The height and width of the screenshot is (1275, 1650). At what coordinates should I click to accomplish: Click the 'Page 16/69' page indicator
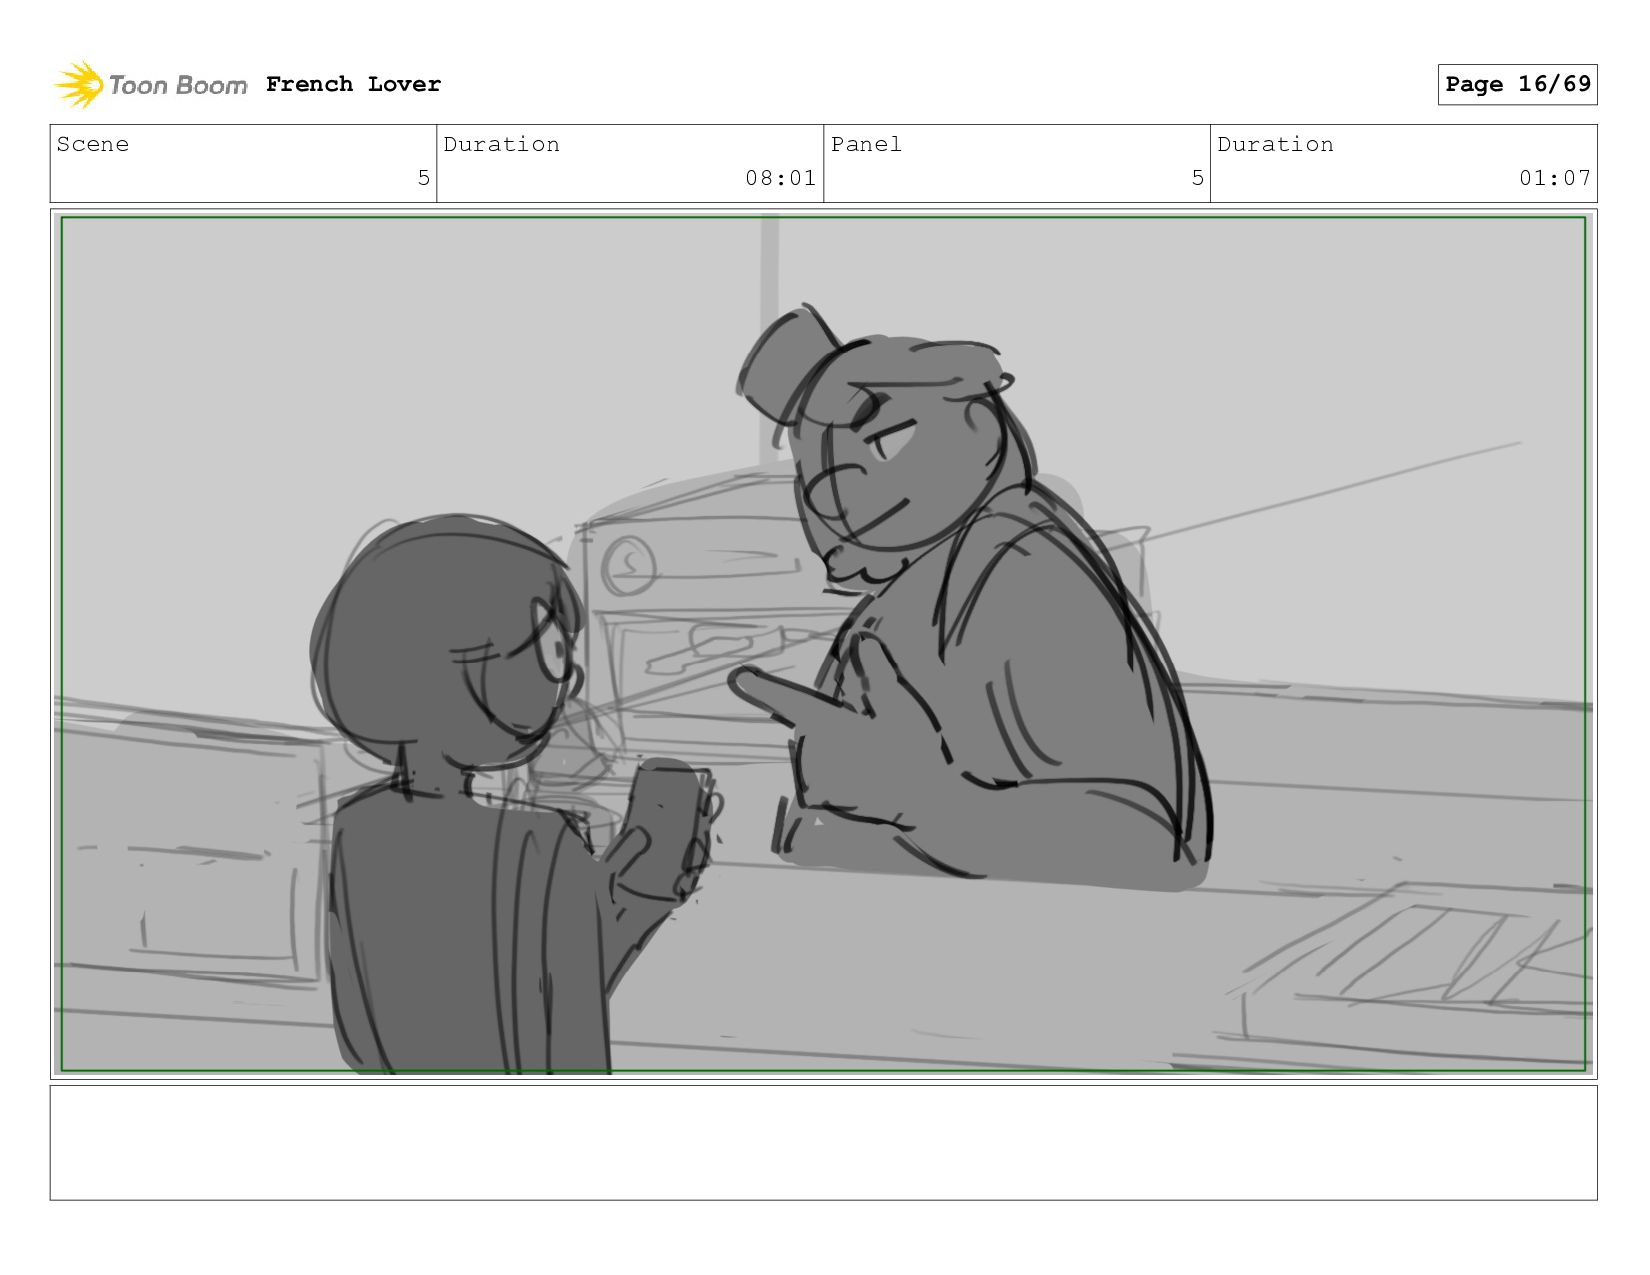(1517, 84)
